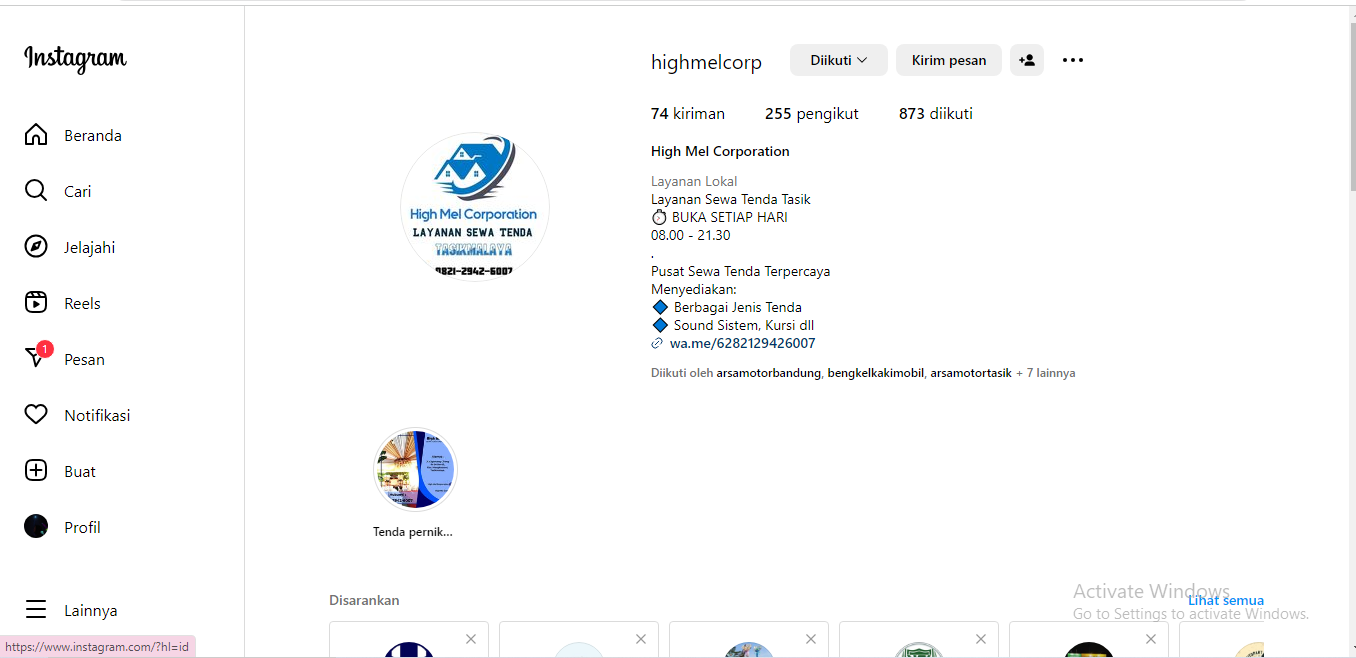1356x658 pixels.
Task: Open bengkelkakimobil follower link
Action: coord(875,373)
